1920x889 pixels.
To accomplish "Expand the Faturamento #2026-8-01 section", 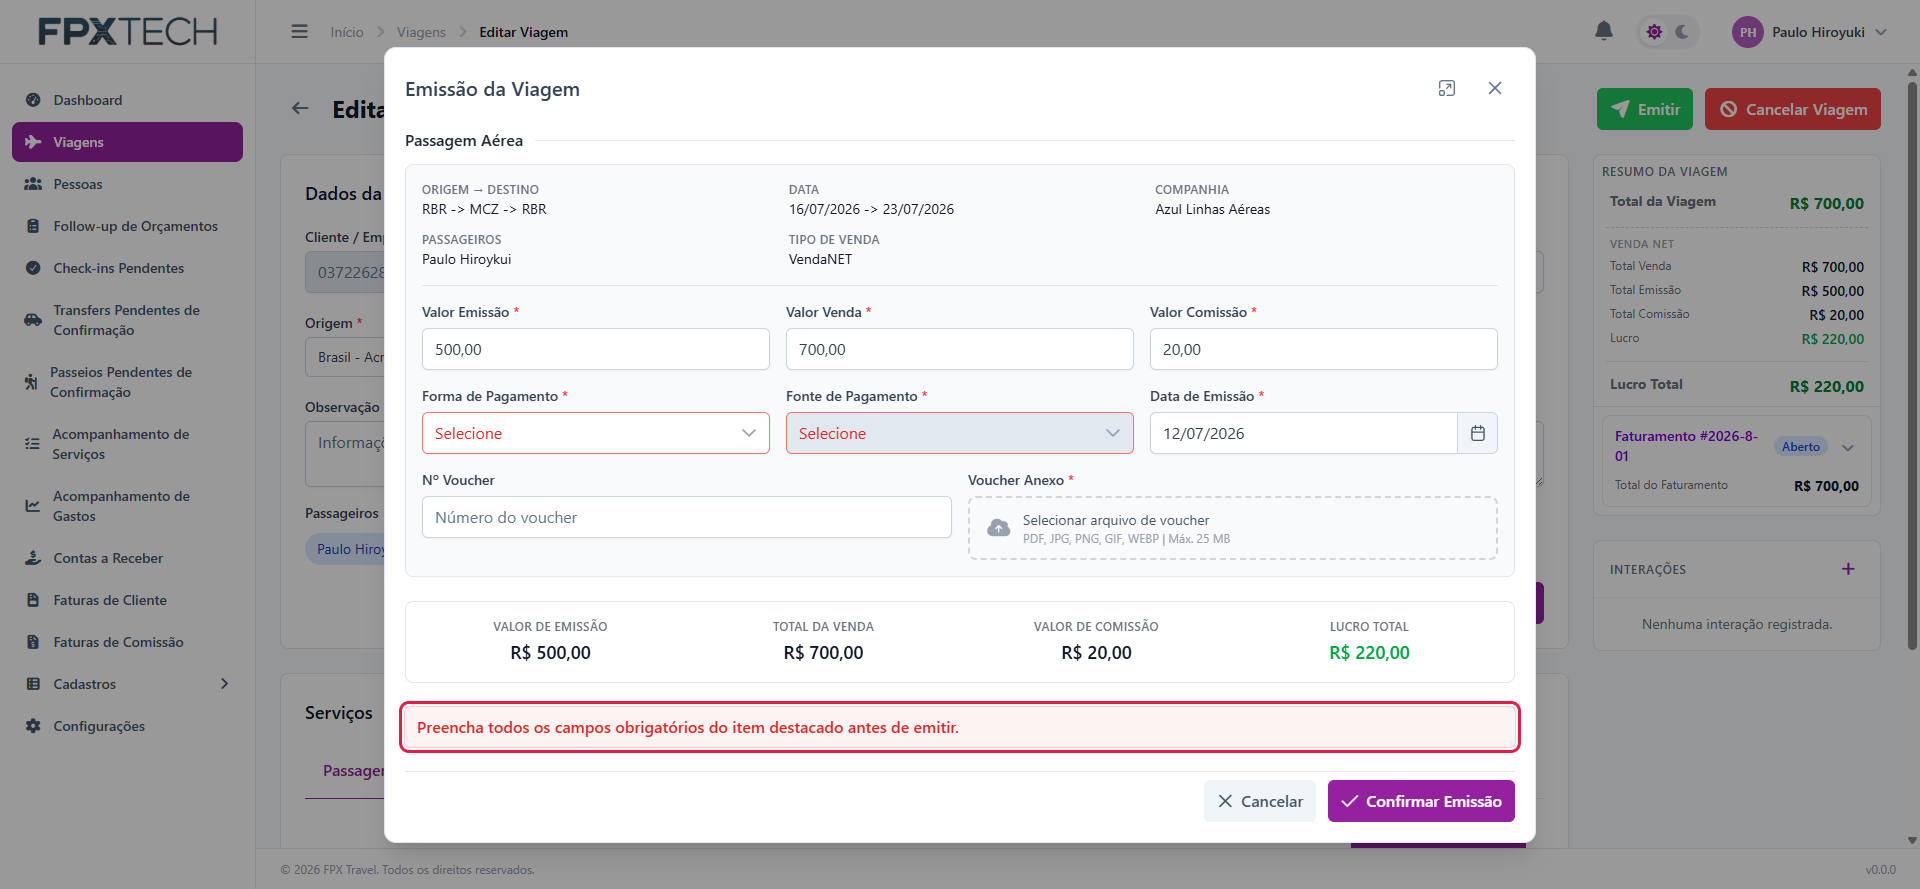I will (1848, 447).
